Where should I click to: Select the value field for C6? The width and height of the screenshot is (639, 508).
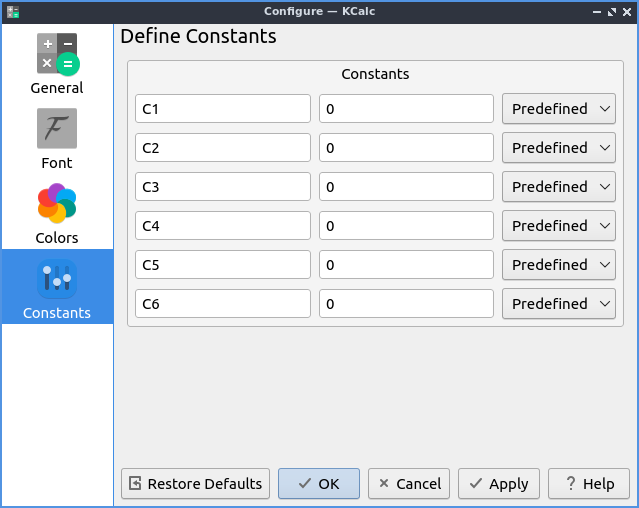[406, 304]
